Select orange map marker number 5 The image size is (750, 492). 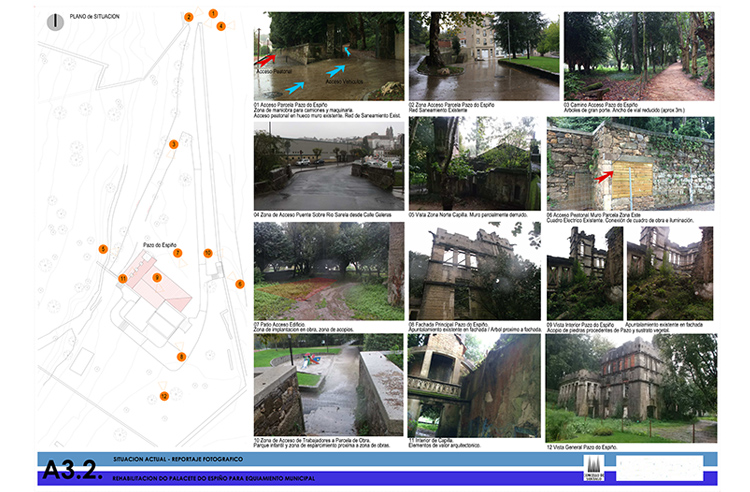(103, 248)
